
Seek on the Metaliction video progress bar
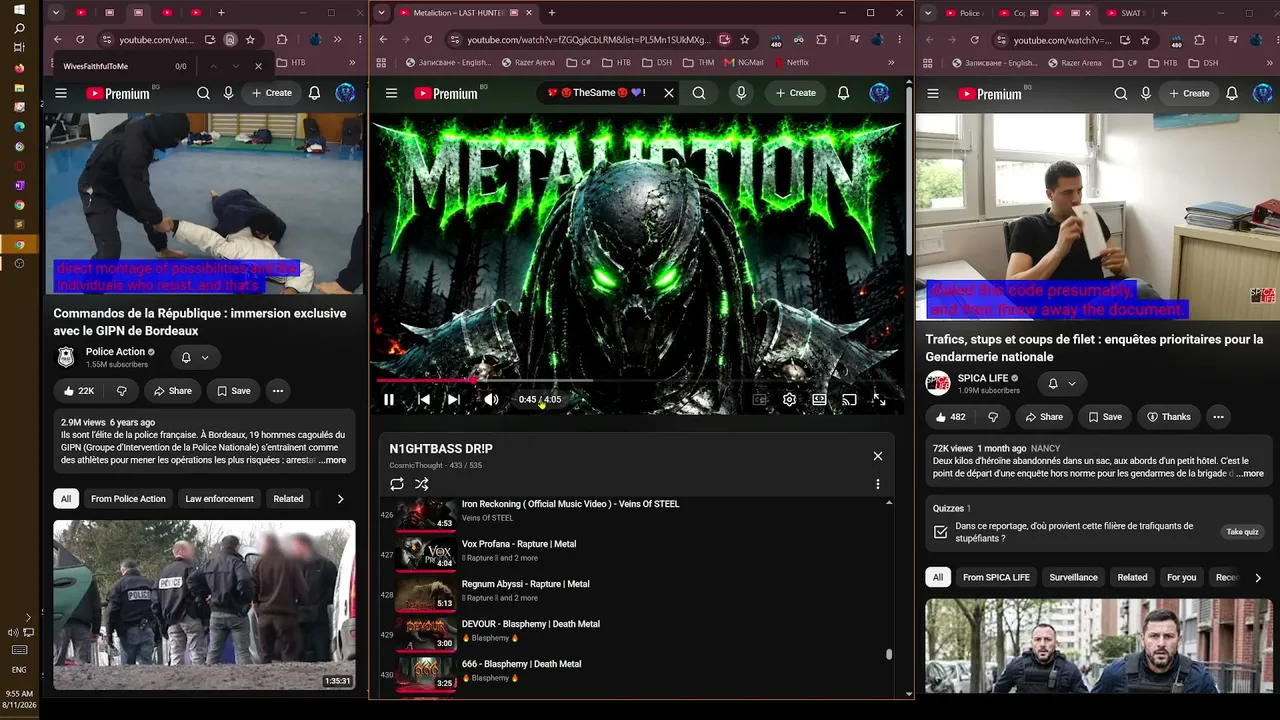639,381
